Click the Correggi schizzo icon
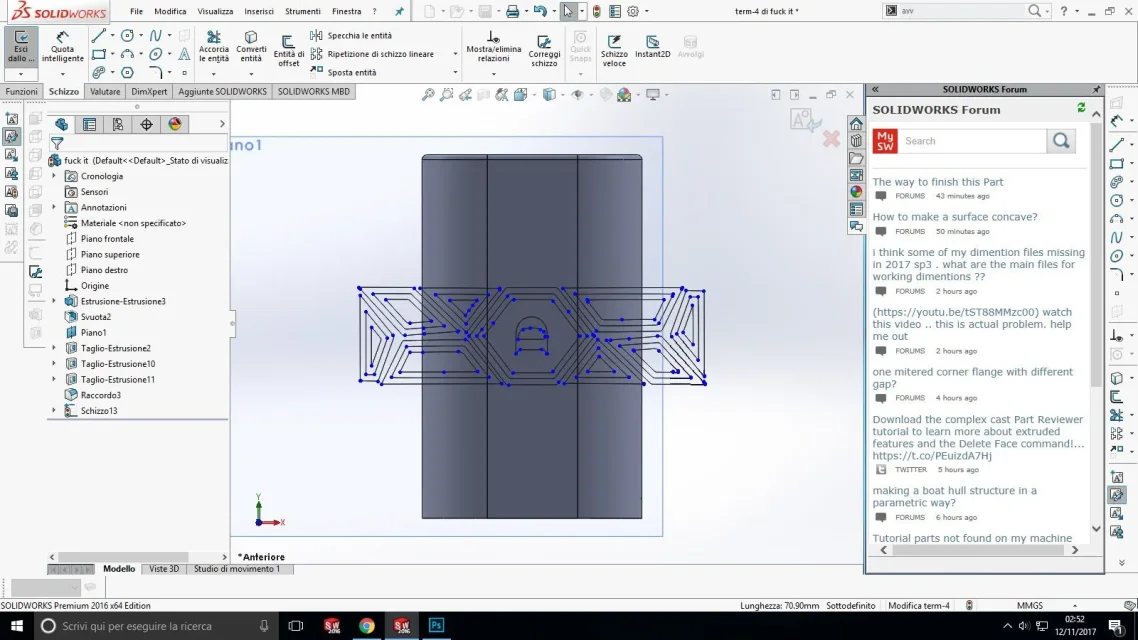This screenshot has height=640, width=1138. pos(544,50)
